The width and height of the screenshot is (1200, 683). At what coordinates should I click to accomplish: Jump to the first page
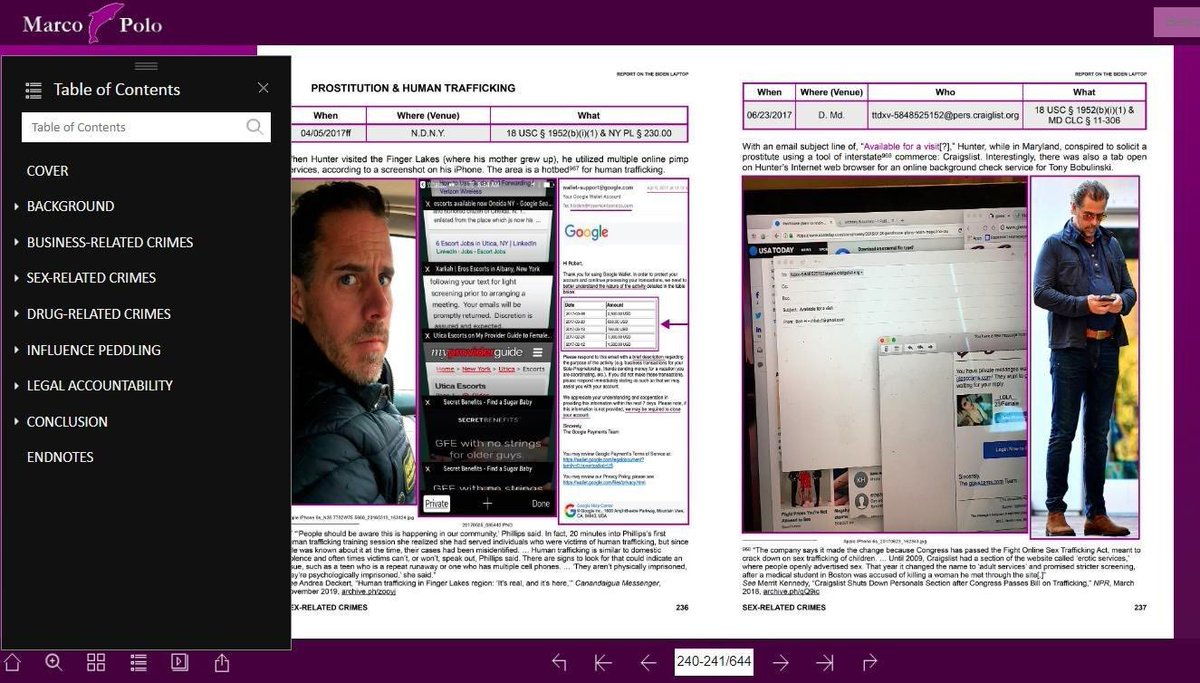(603, 662)
